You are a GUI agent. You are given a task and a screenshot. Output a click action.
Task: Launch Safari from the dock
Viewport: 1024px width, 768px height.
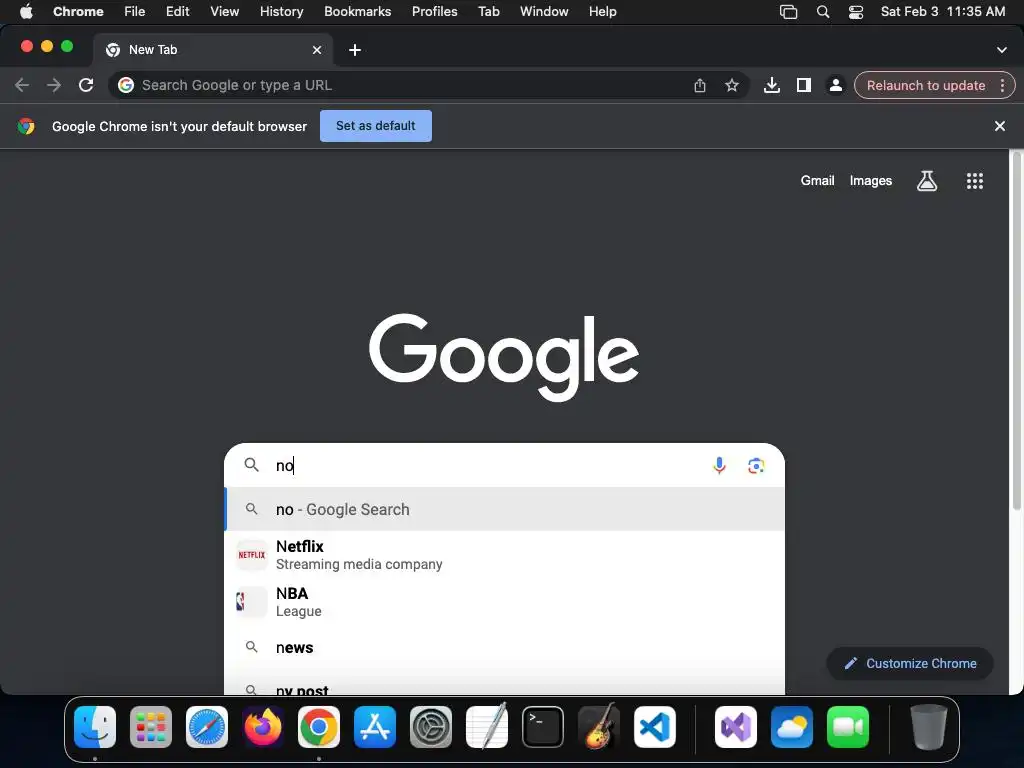207,727
